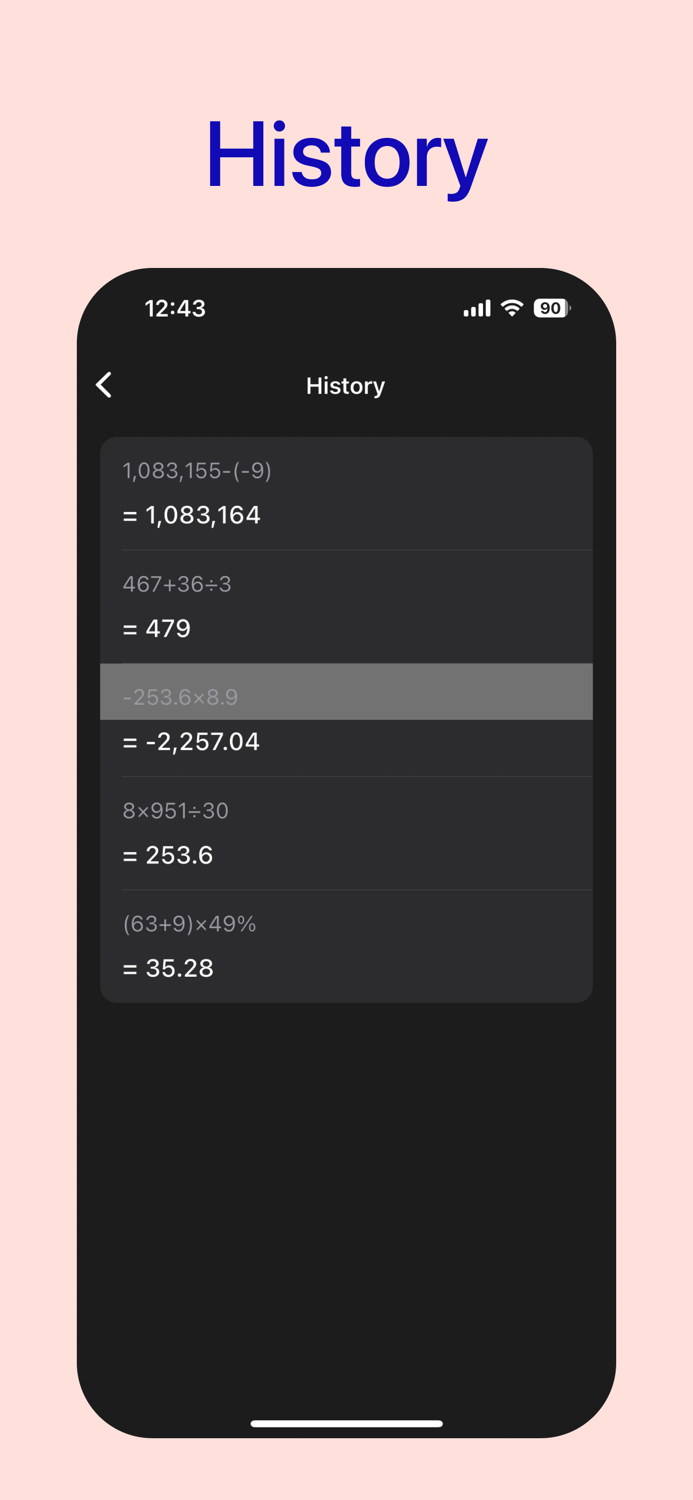Viewport: 693px width, 1500px height.
Task: Tap the 8×951÷30 calculation
Action: [x=175, y=811]
